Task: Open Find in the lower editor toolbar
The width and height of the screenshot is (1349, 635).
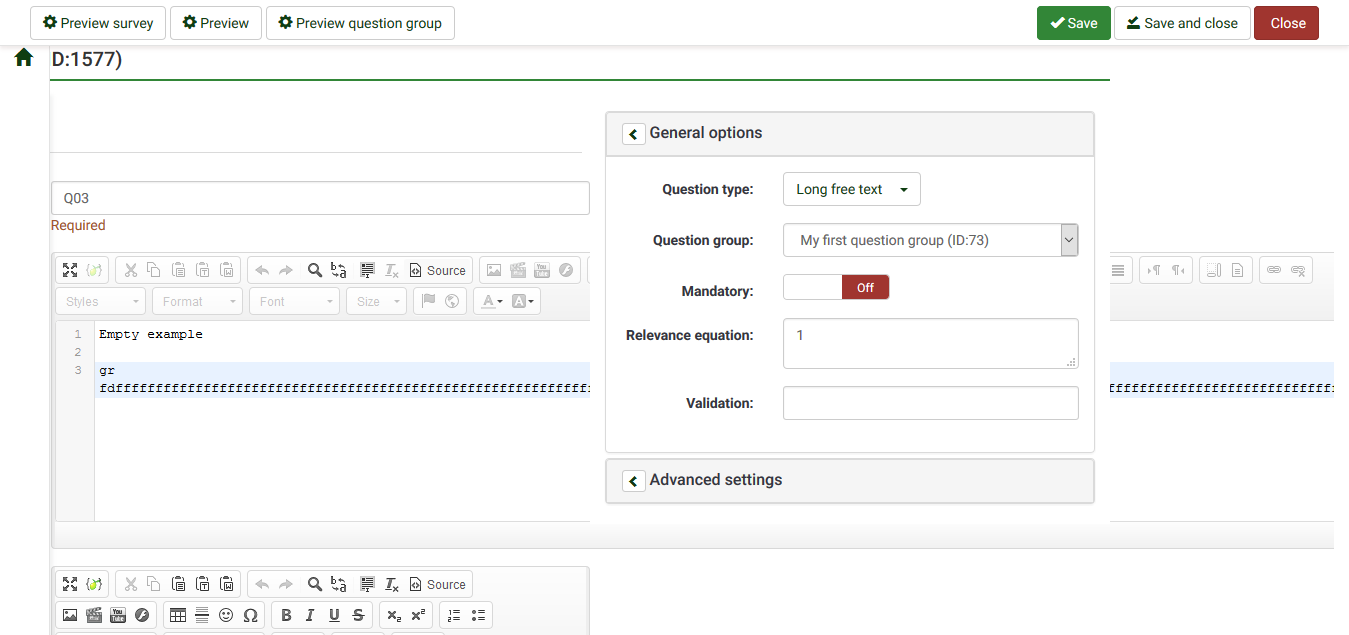Action: pos(314,584)
